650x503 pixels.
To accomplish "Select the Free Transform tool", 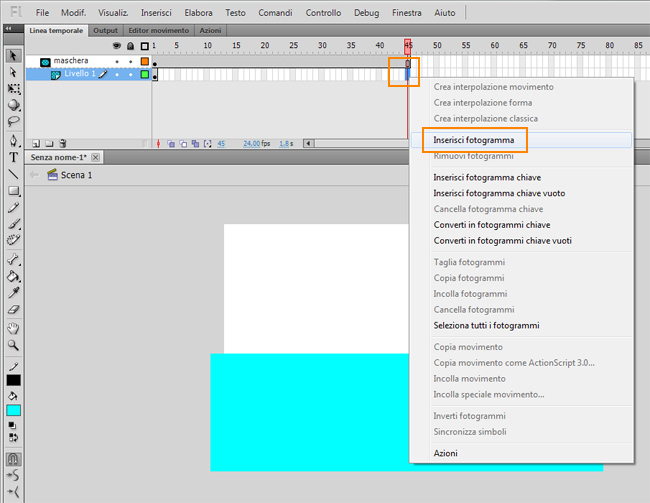I will click(13, 89).
